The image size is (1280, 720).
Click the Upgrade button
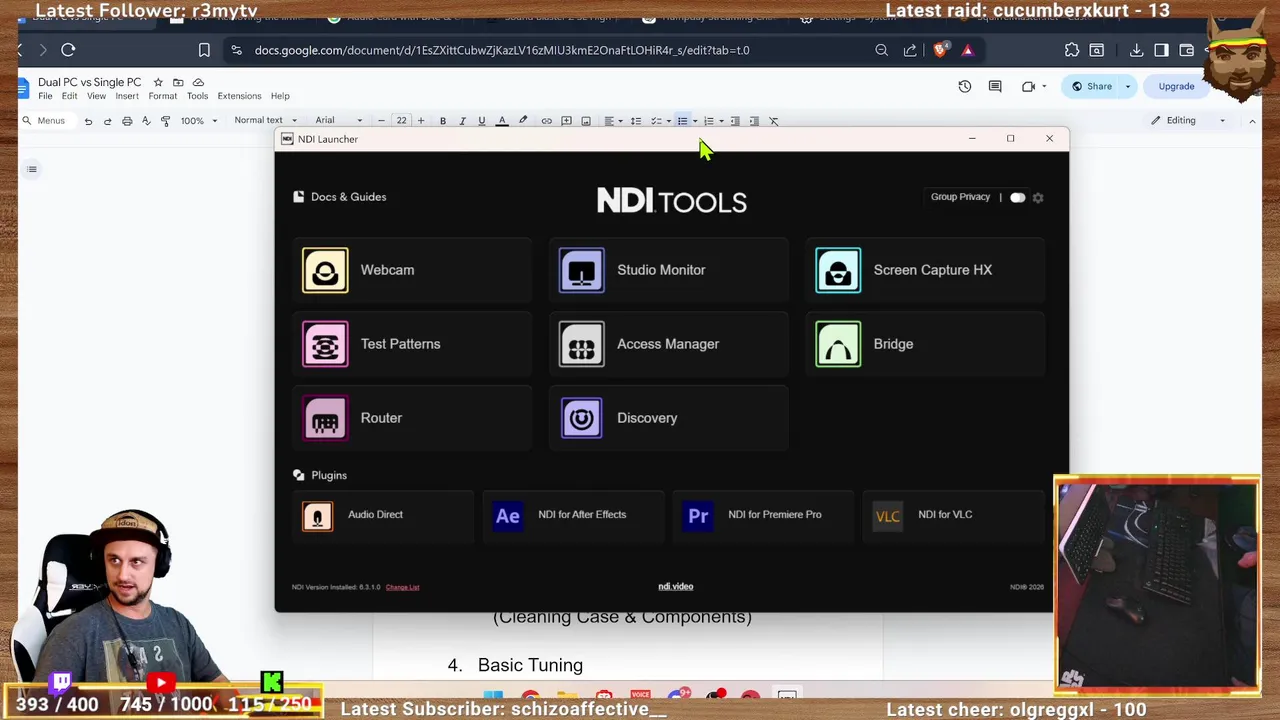pos(1176,86)
